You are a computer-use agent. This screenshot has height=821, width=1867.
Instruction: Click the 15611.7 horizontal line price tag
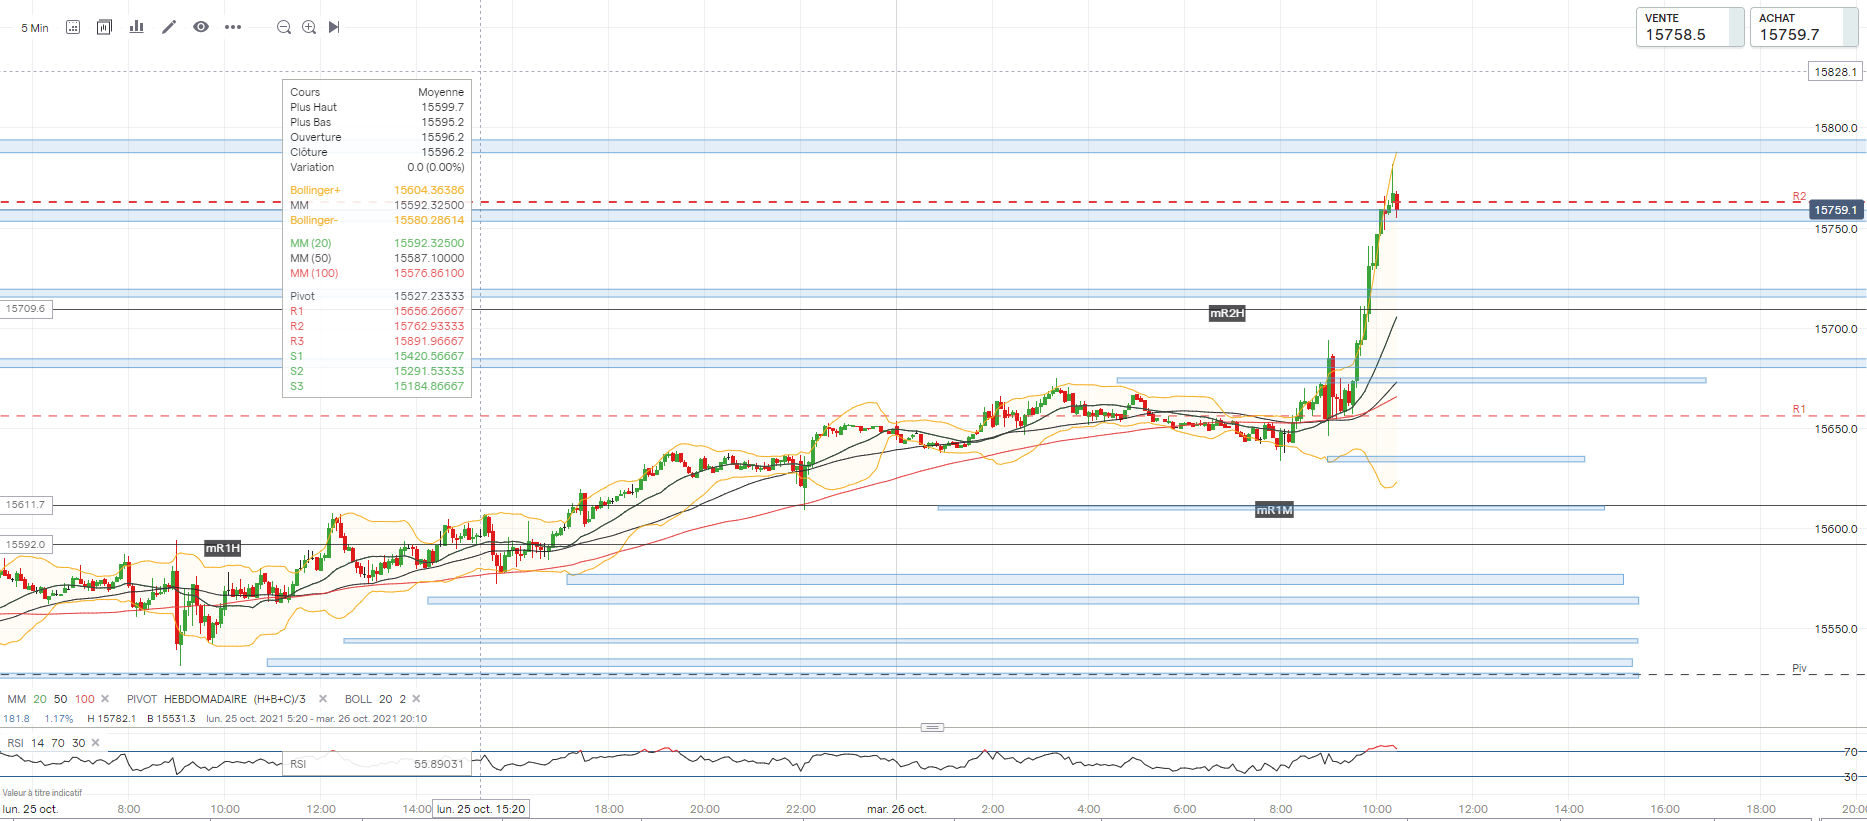[x=26, y=505]
